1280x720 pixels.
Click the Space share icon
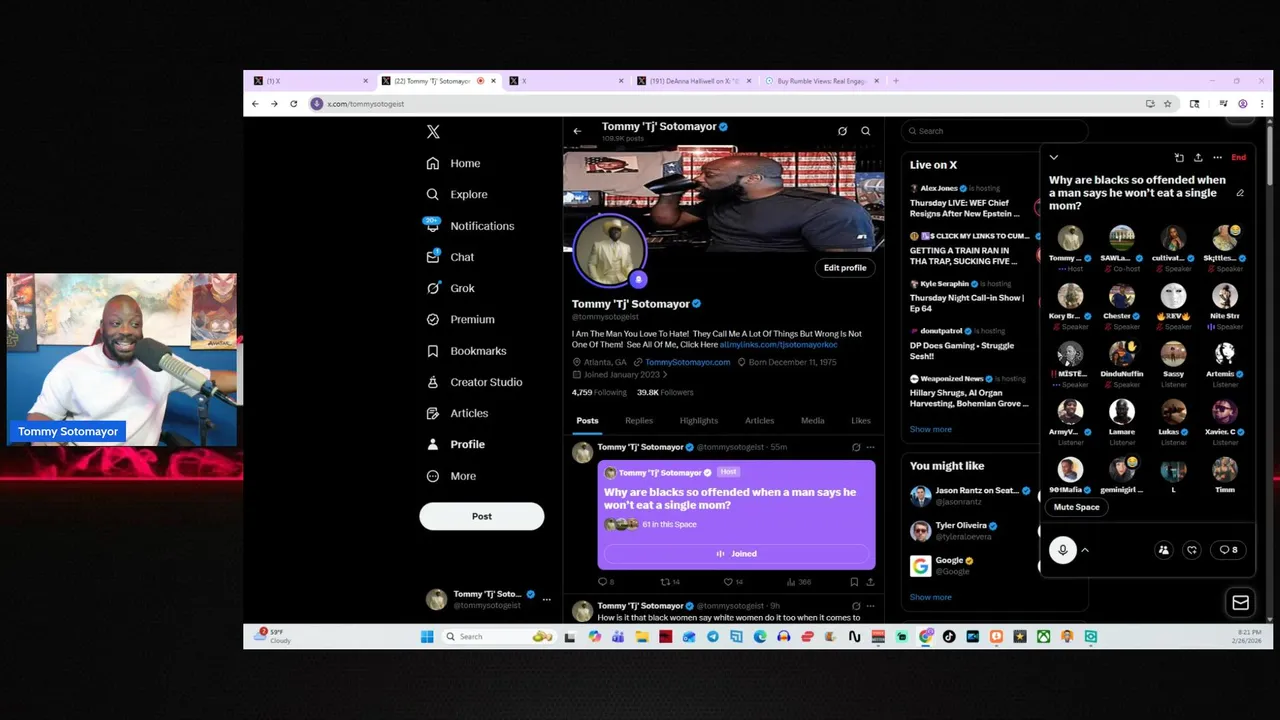(x=1198, y=157)
